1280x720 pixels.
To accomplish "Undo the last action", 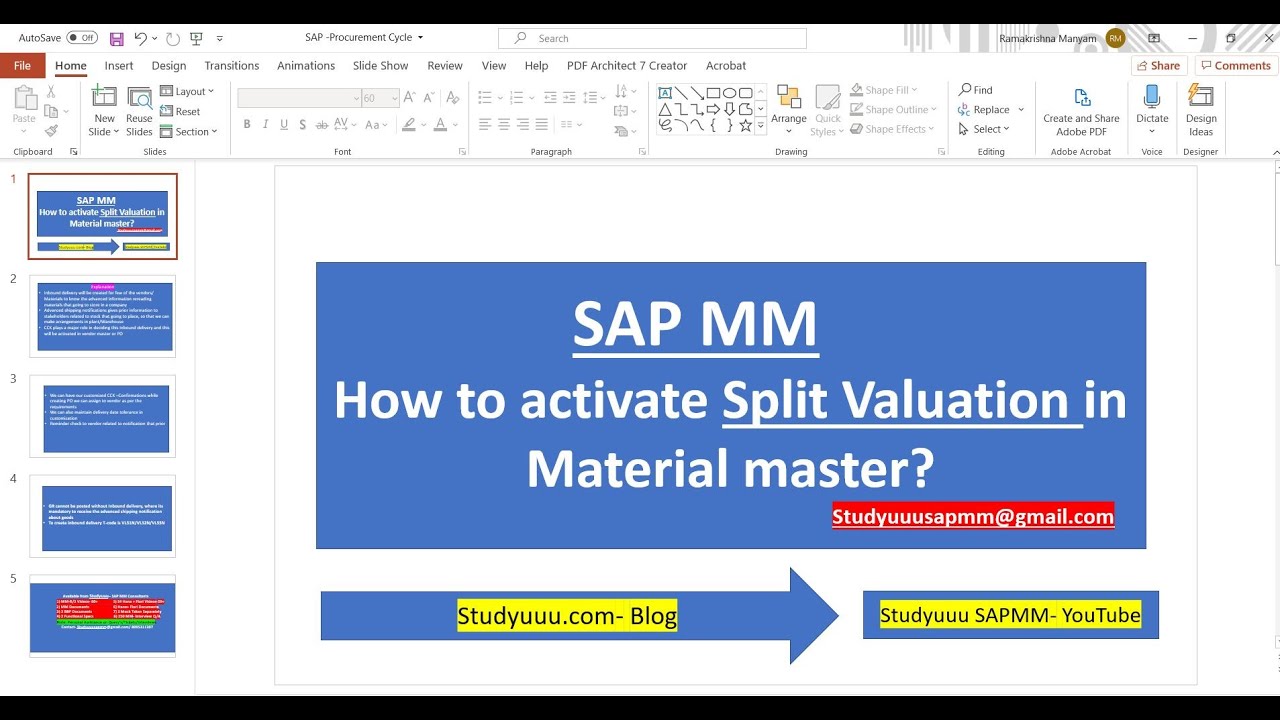I will pyautogui.click(x=140, y=38).
